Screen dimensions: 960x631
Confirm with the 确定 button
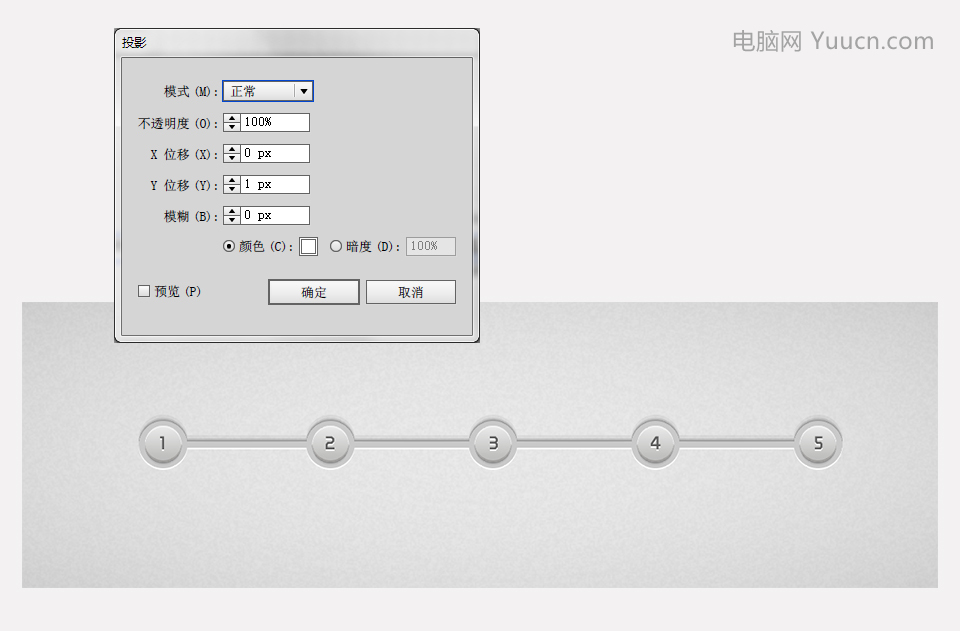pyautogui.click(x=313, y=292)
